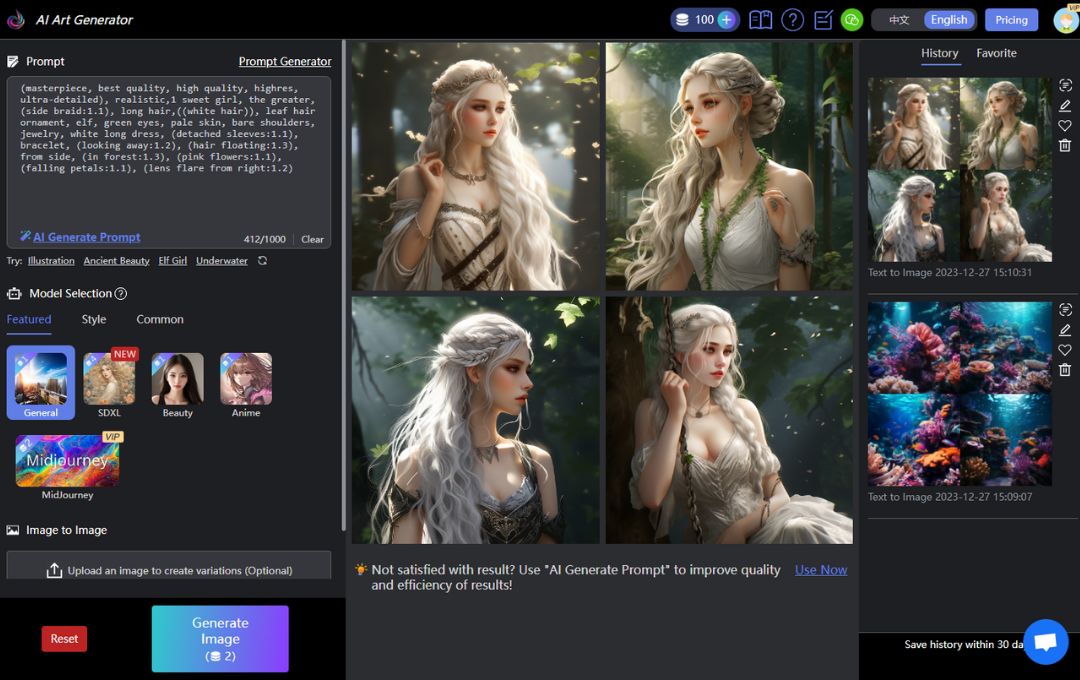This screenshot has height=680, width=1080.
Task: Open the tutorial book icon
Action: tap(760, 20)
